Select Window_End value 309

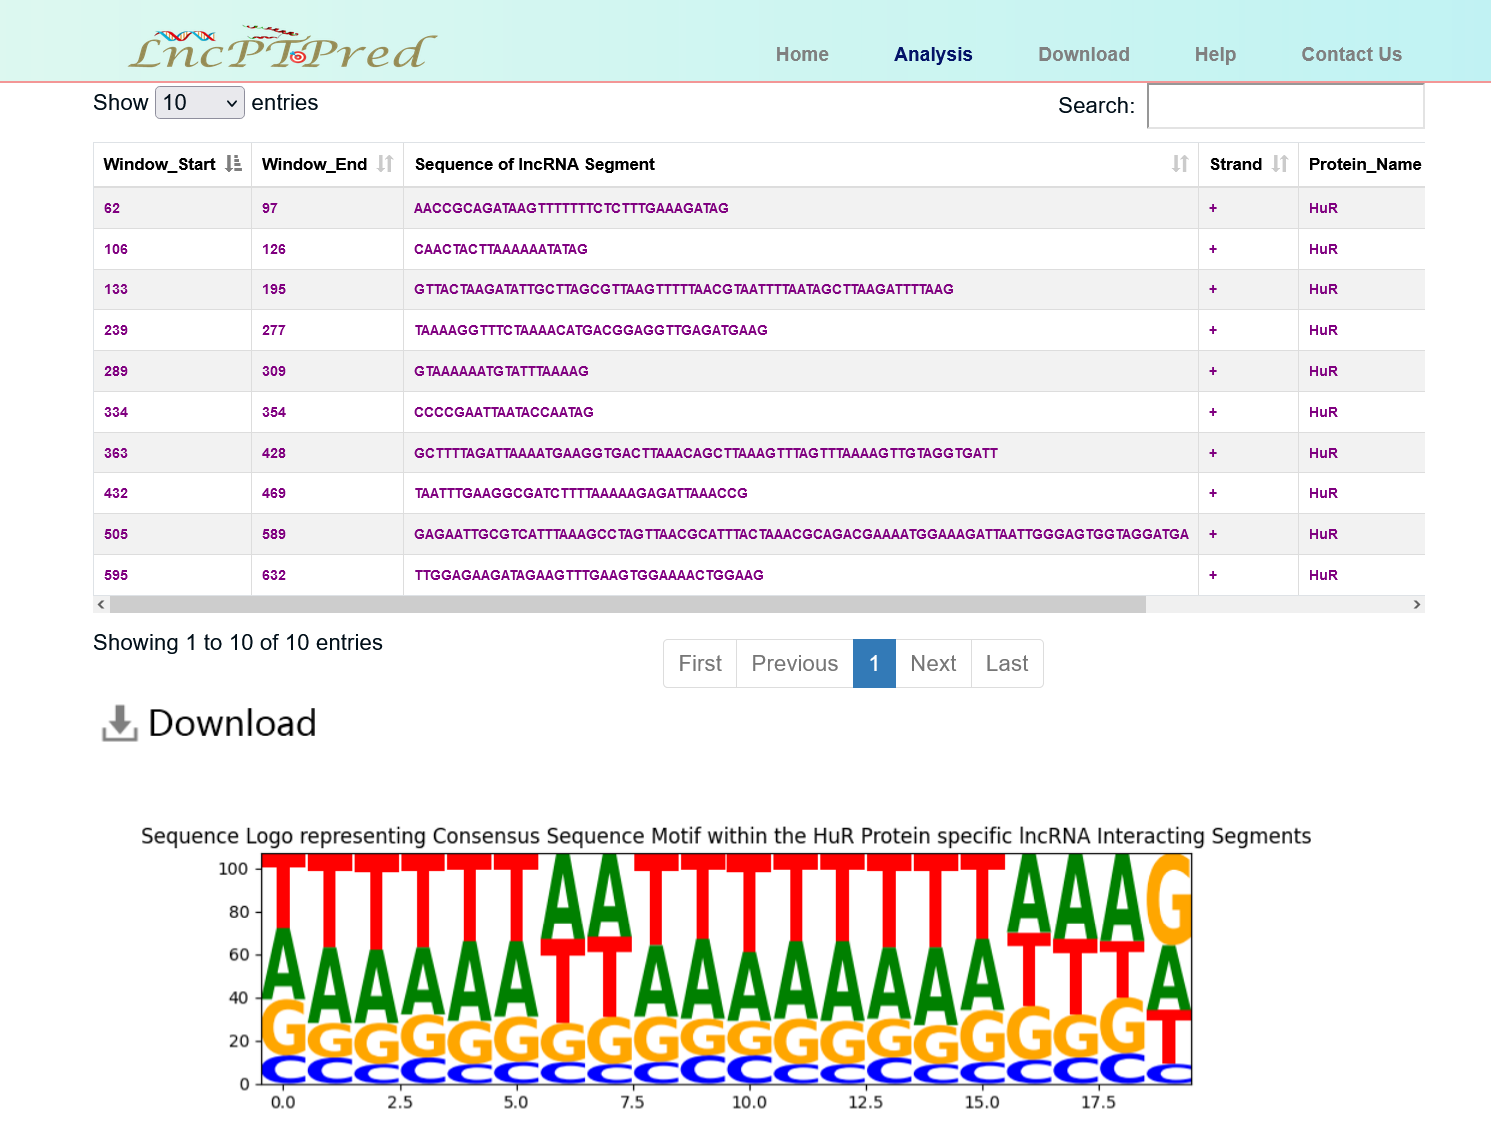(274, 371)
